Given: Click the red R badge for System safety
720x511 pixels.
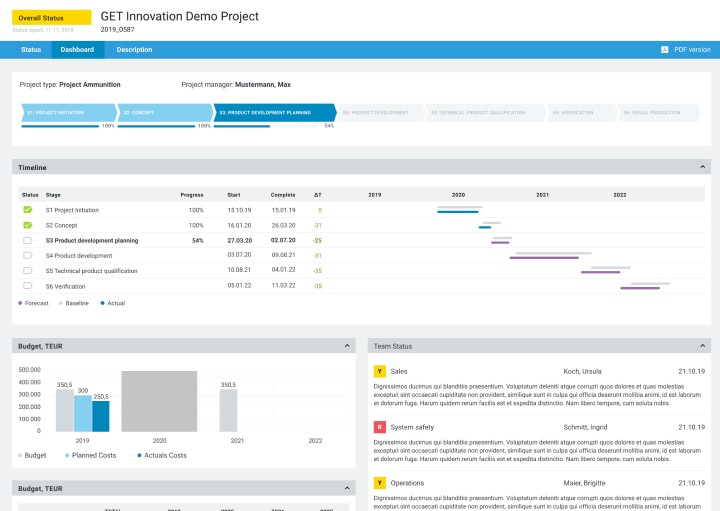Looking at the screenshot, I should pos(379,427).
